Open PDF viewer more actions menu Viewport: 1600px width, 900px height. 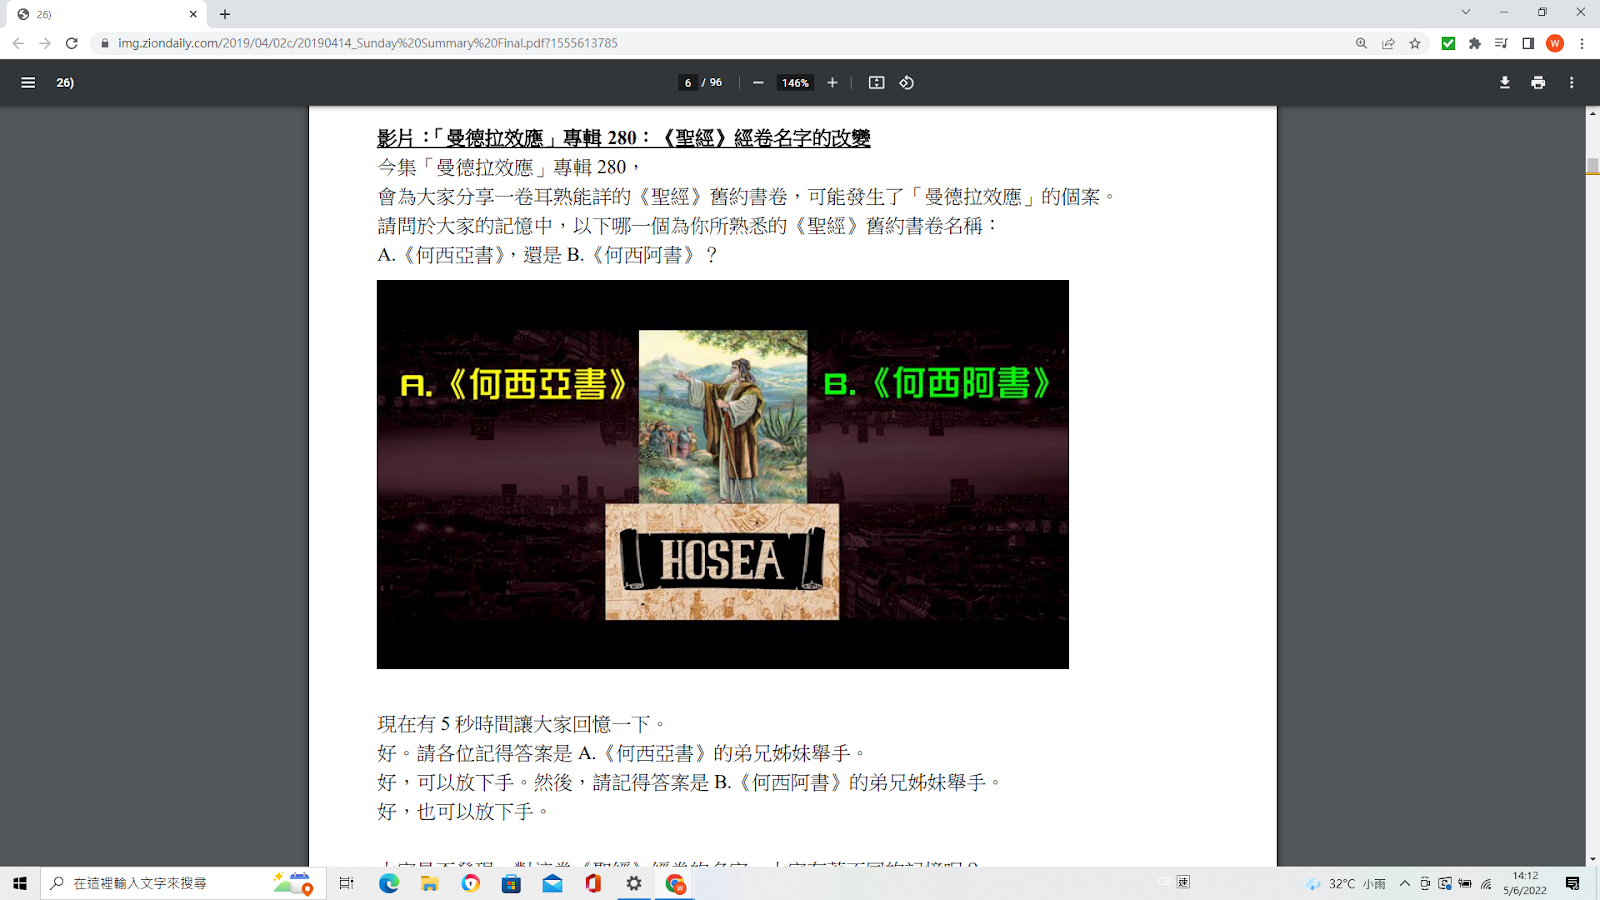[x=1572, y=83]
